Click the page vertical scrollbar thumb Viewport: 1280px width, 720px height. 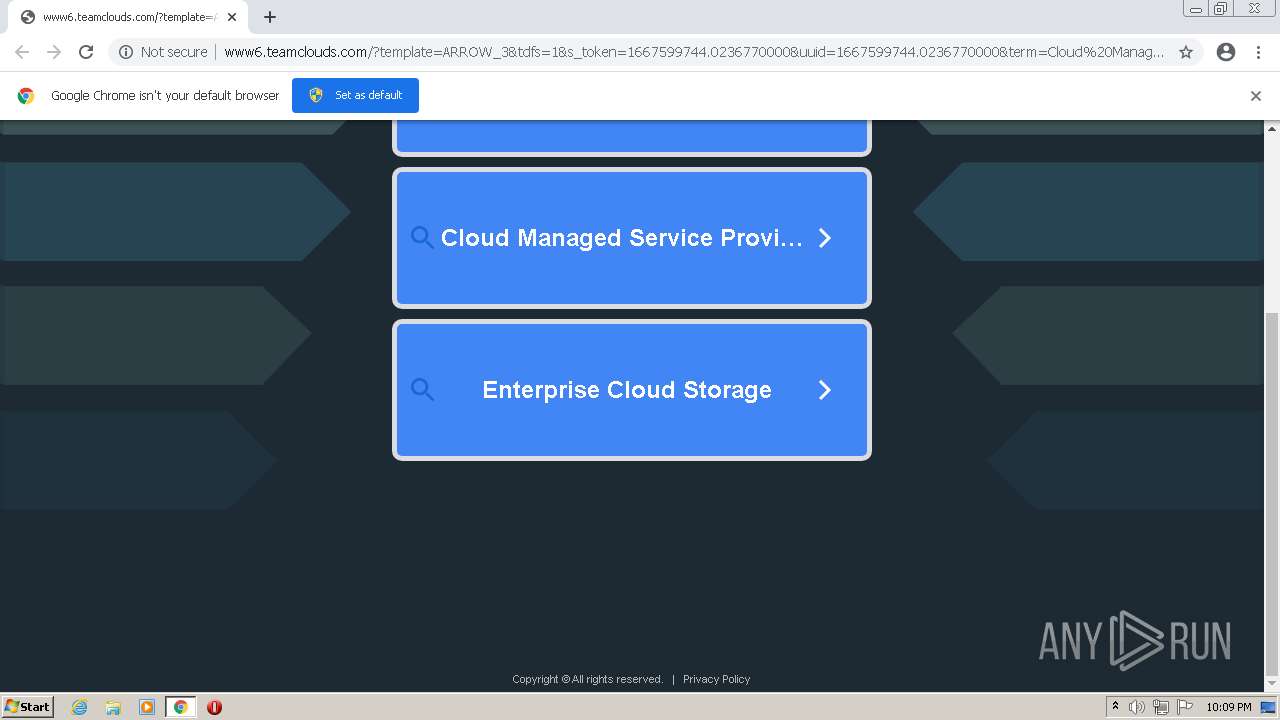[1272, 493]
